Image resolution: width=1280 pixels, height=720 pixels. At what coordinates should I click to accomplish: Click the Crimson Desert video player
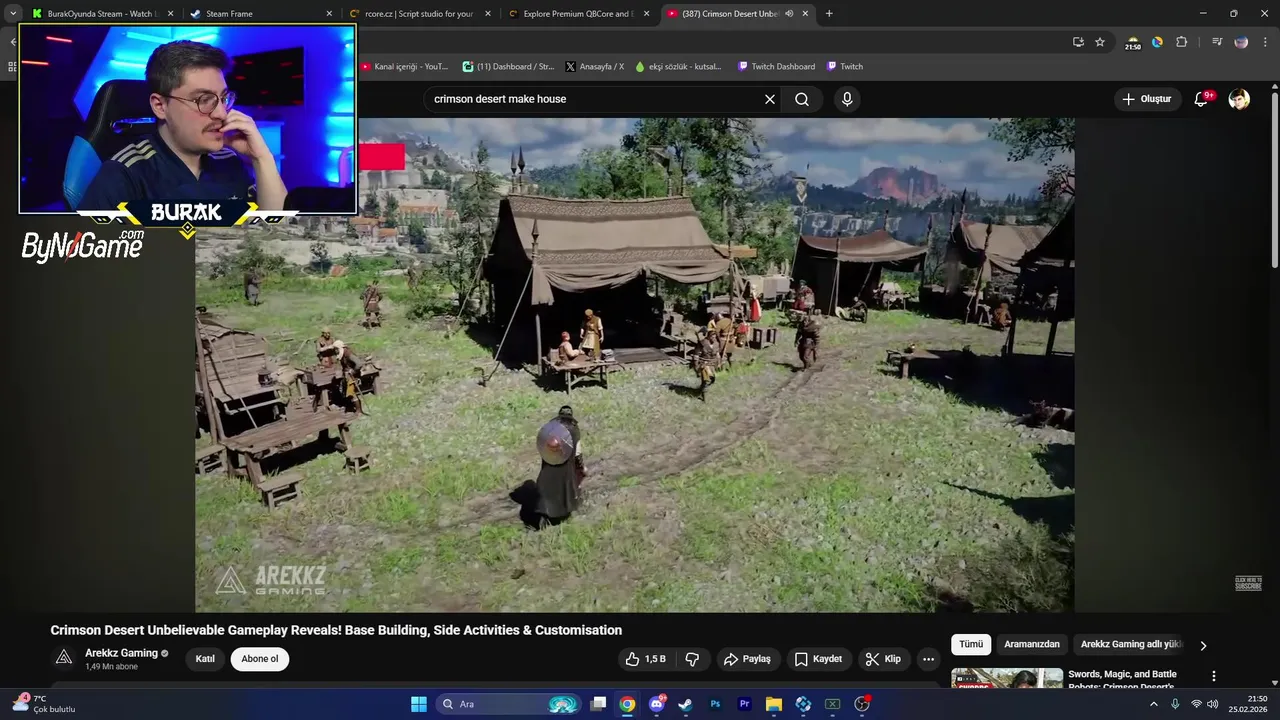pyautogui.click(x=635, y=365)
